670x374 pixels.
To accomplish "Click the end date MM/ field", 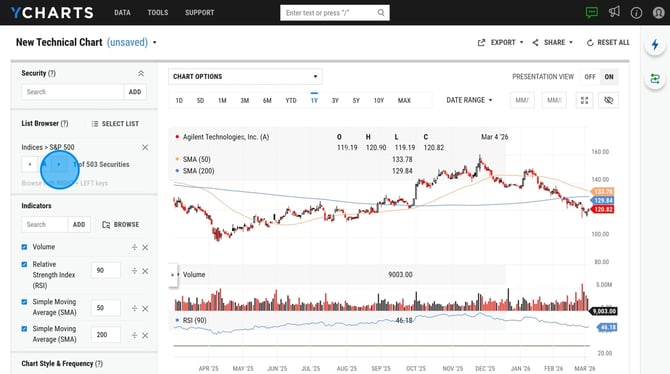I will [x=554, y=100].
